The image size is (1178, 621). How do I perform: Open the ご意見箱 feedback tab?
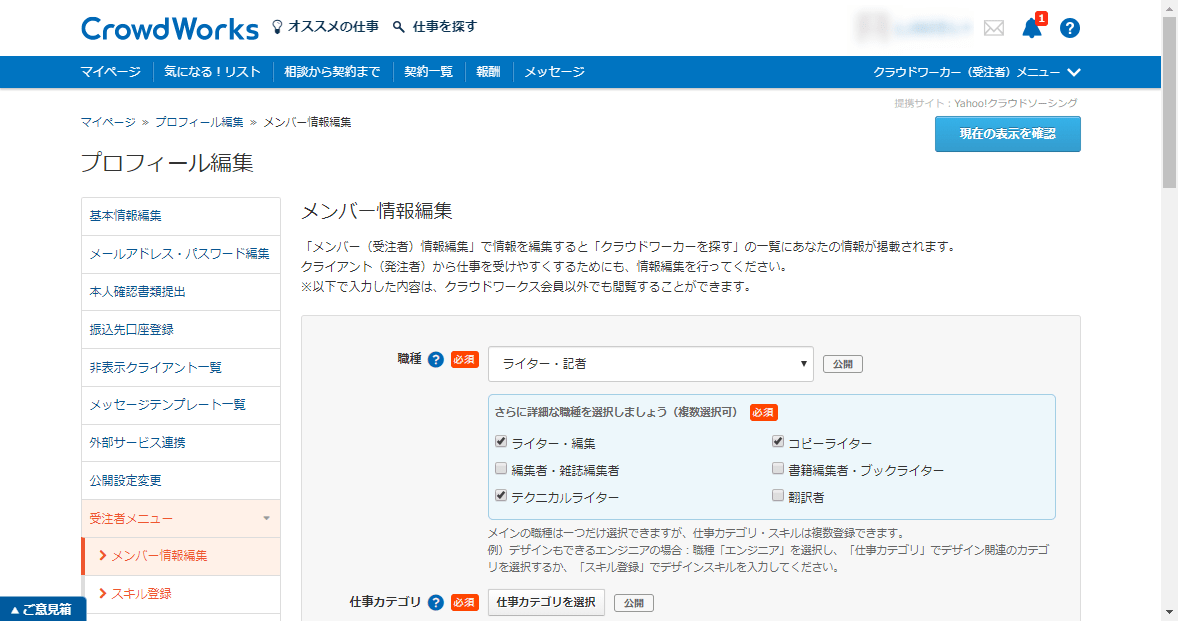pyautogui.click(x=43, y=609)
